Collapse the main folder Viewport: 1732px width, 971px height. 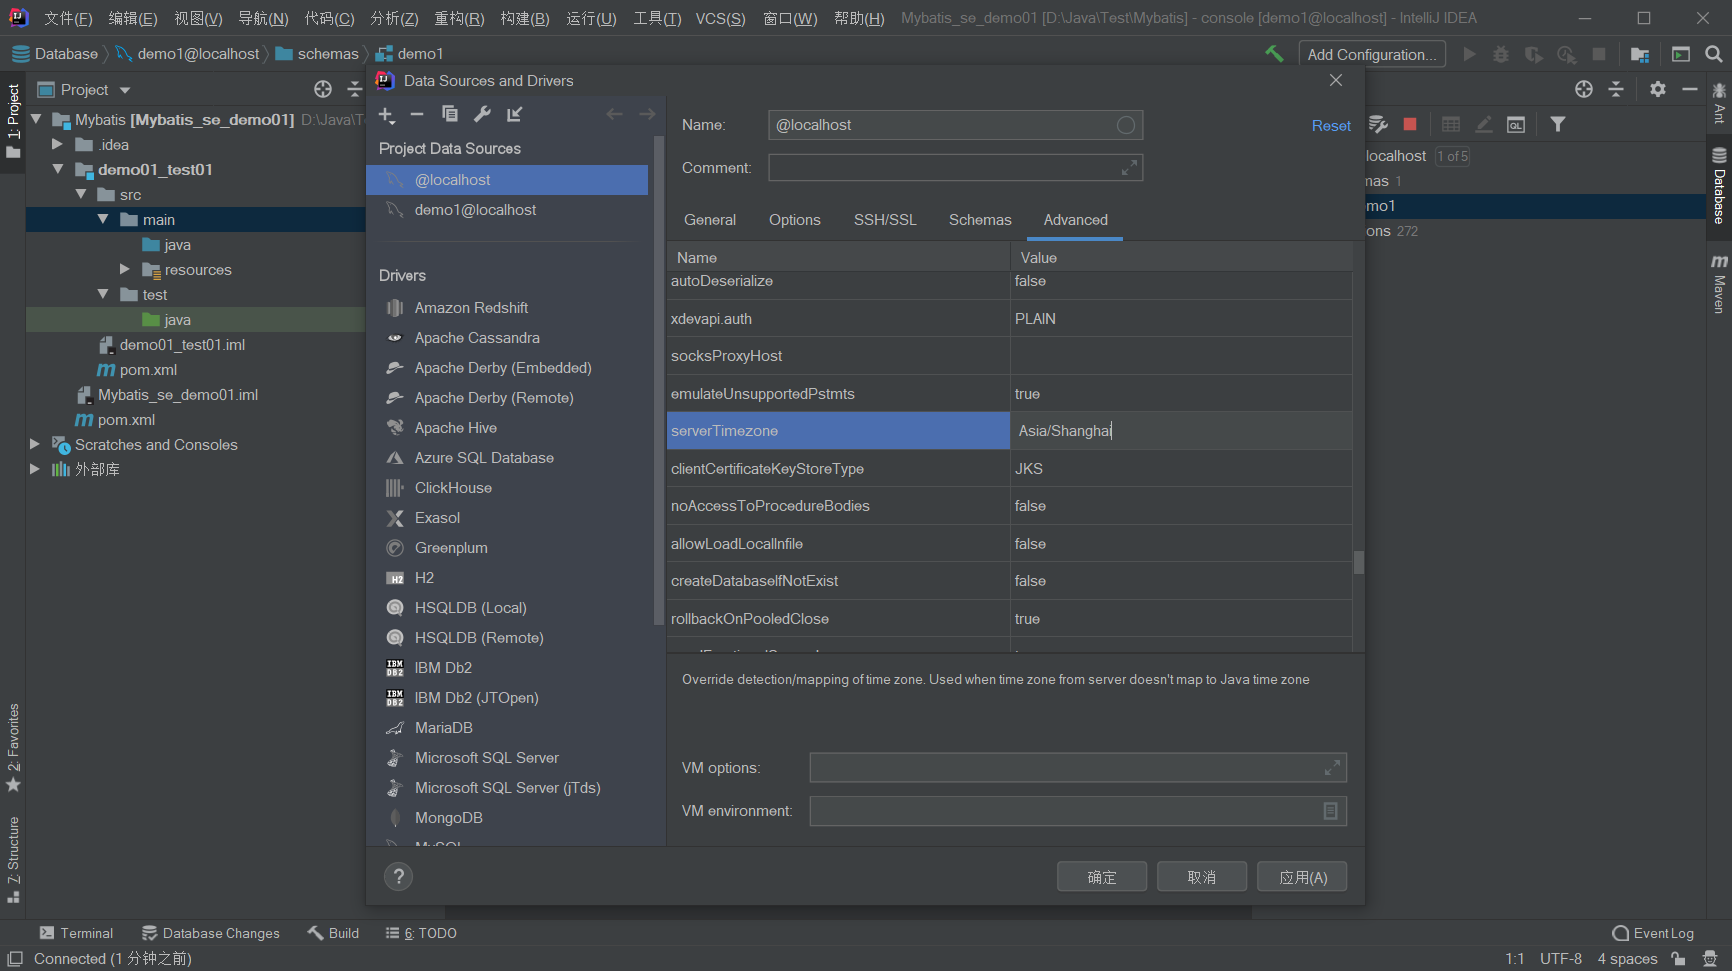coord(103,219)
